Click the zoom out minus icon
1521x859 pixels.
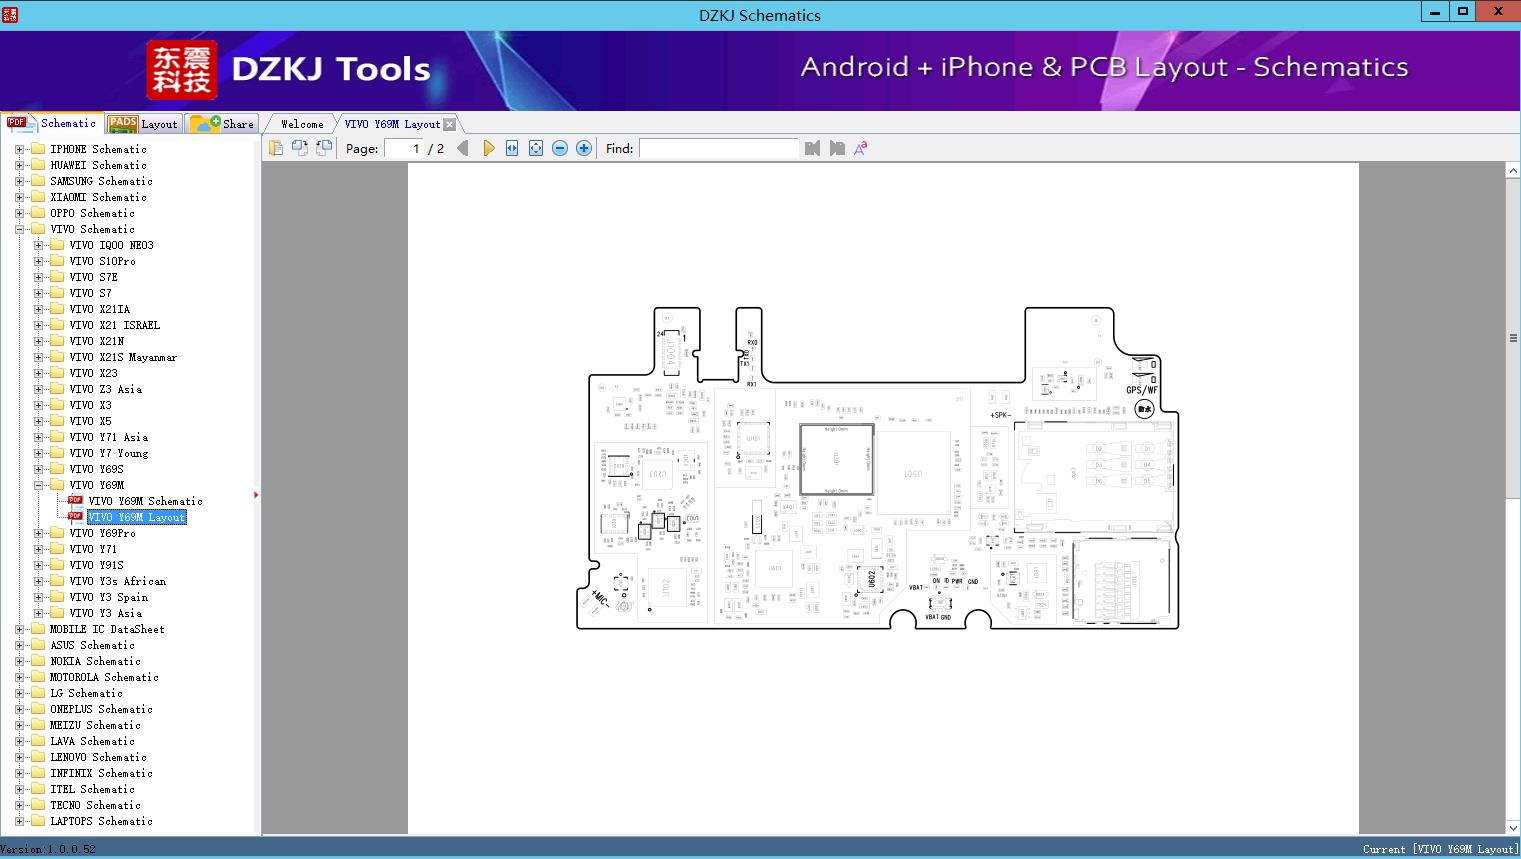pyautogui.click(x=560, y=148)
